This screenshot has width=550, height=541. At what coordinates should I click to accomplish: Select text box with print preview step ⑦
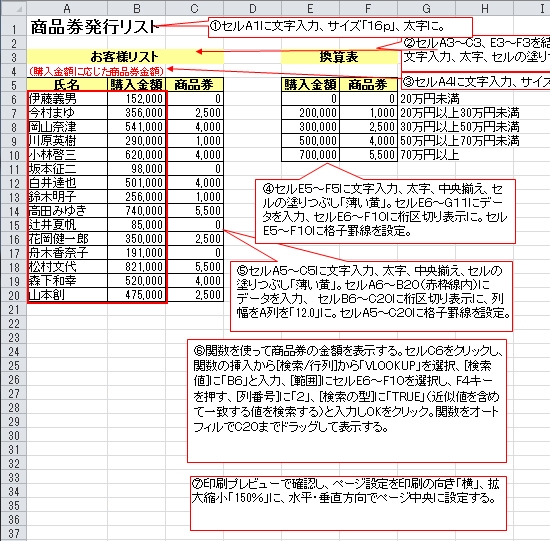pyautogui.click(x=348, y=503)
